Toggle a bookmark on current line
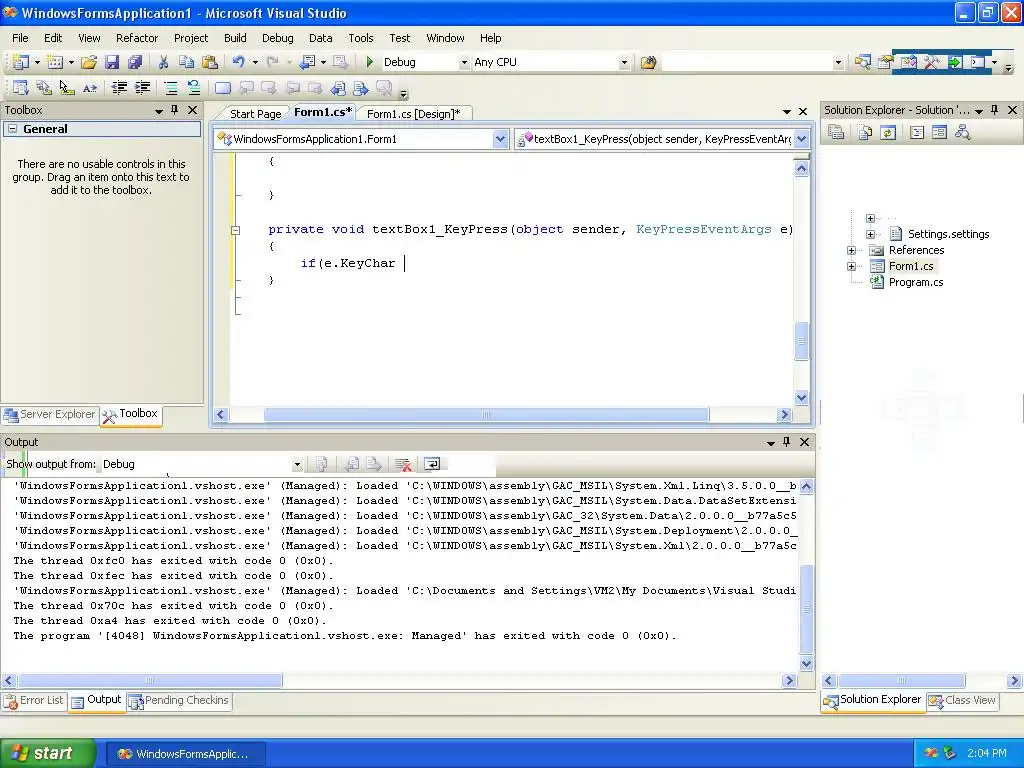 222,88
